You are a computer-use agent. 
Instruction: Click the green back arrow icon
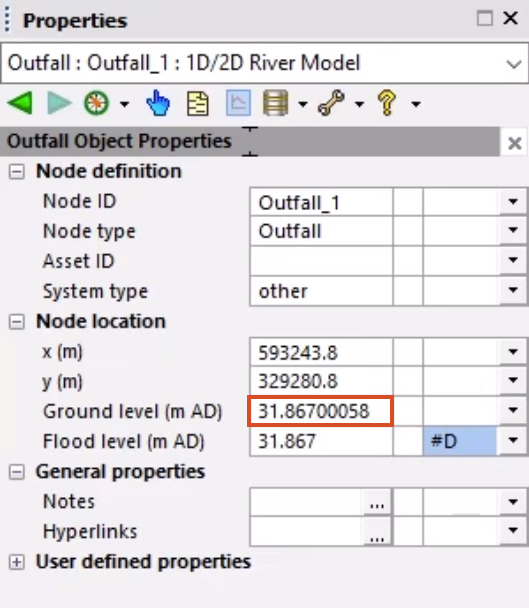pos(19,103)
